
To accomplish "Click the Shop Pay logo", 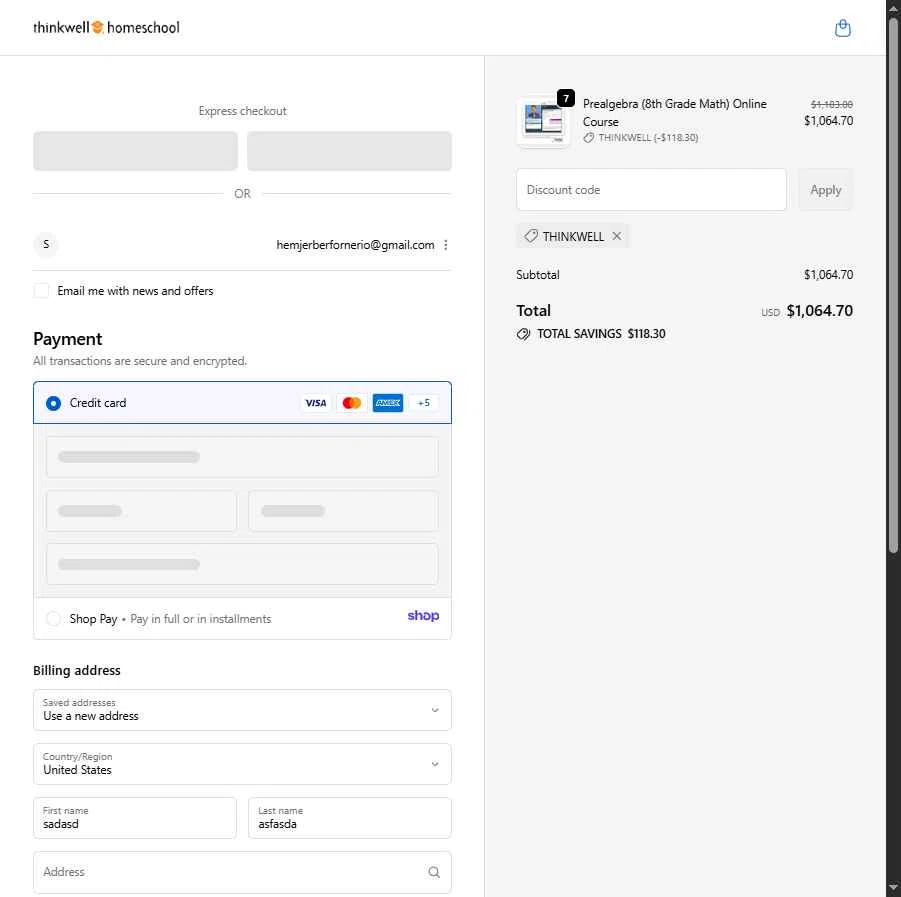I will coord(423,616).
